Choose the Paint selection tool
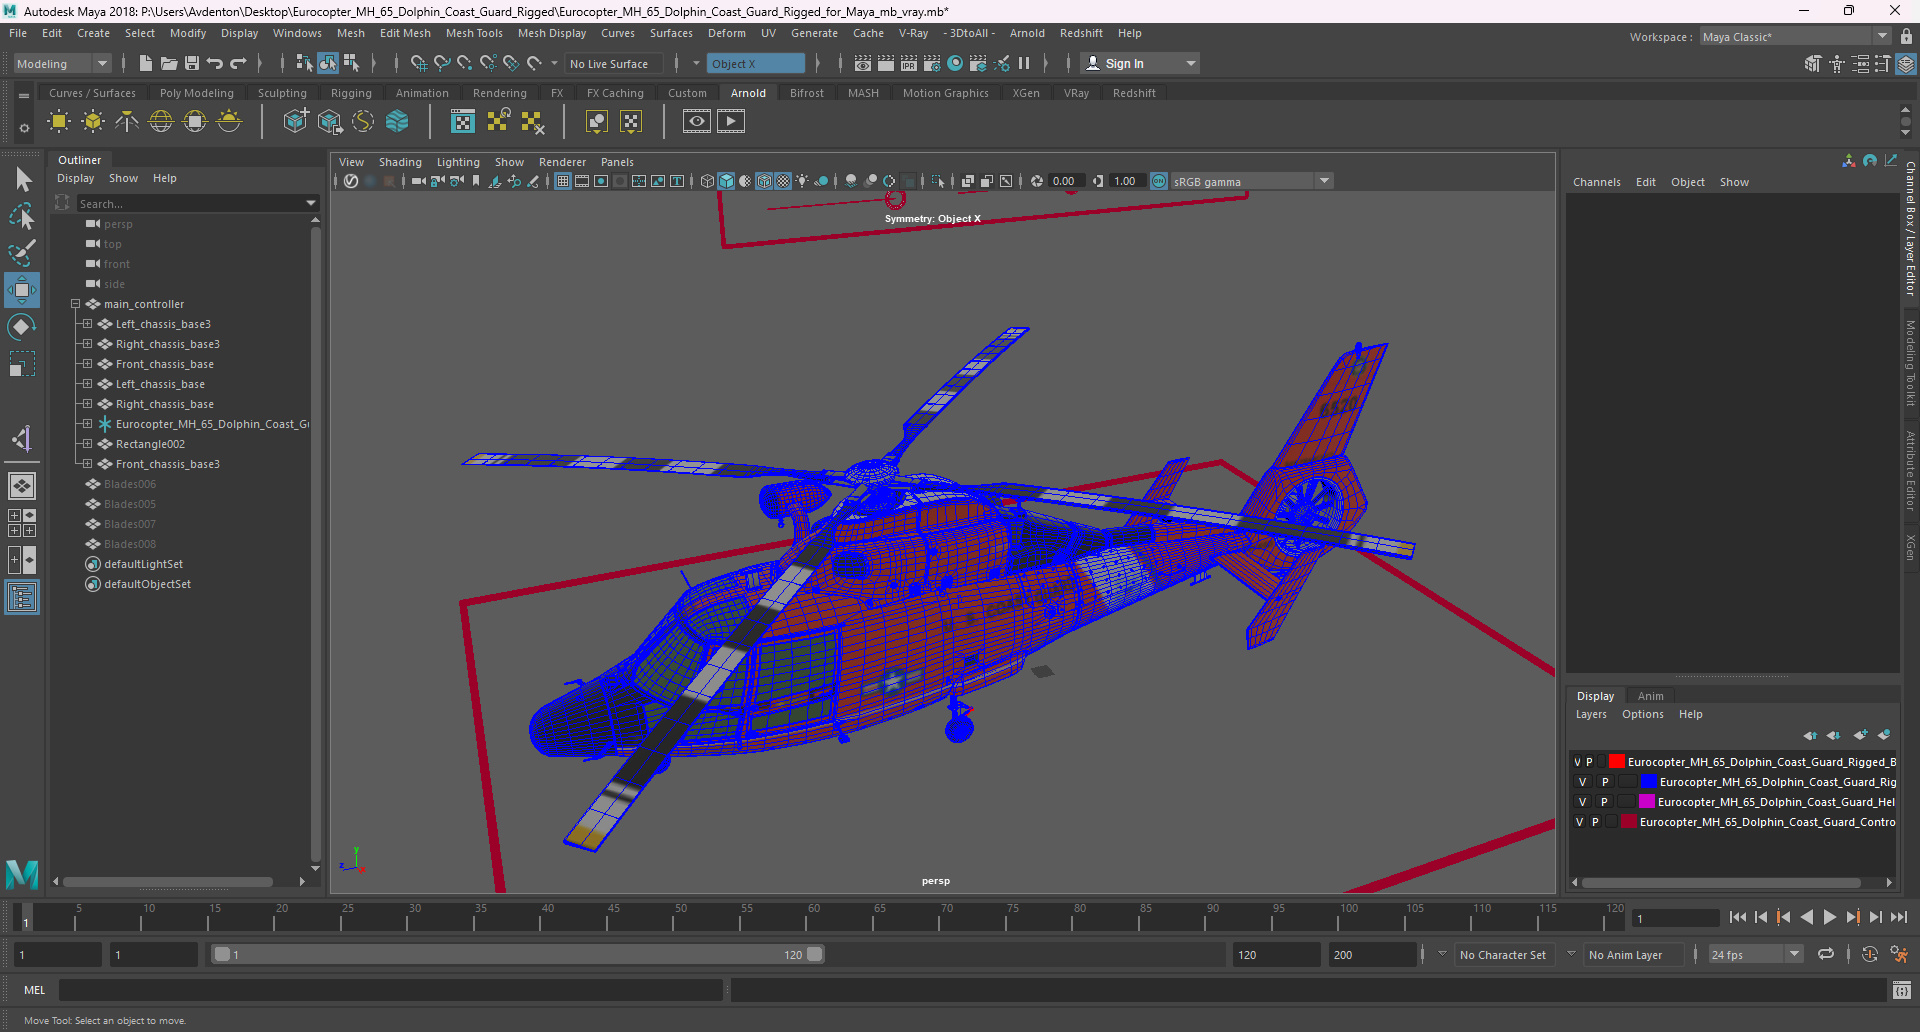1920x1032 pixels. 22,253
